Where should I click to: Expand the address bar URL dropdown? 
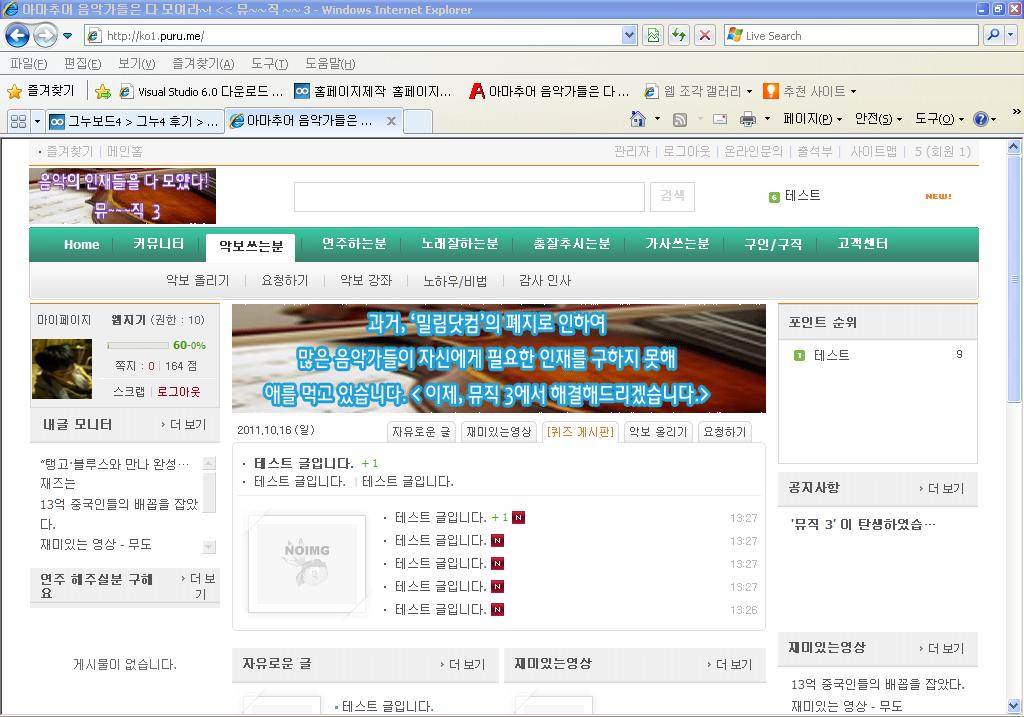coord(629,35)
